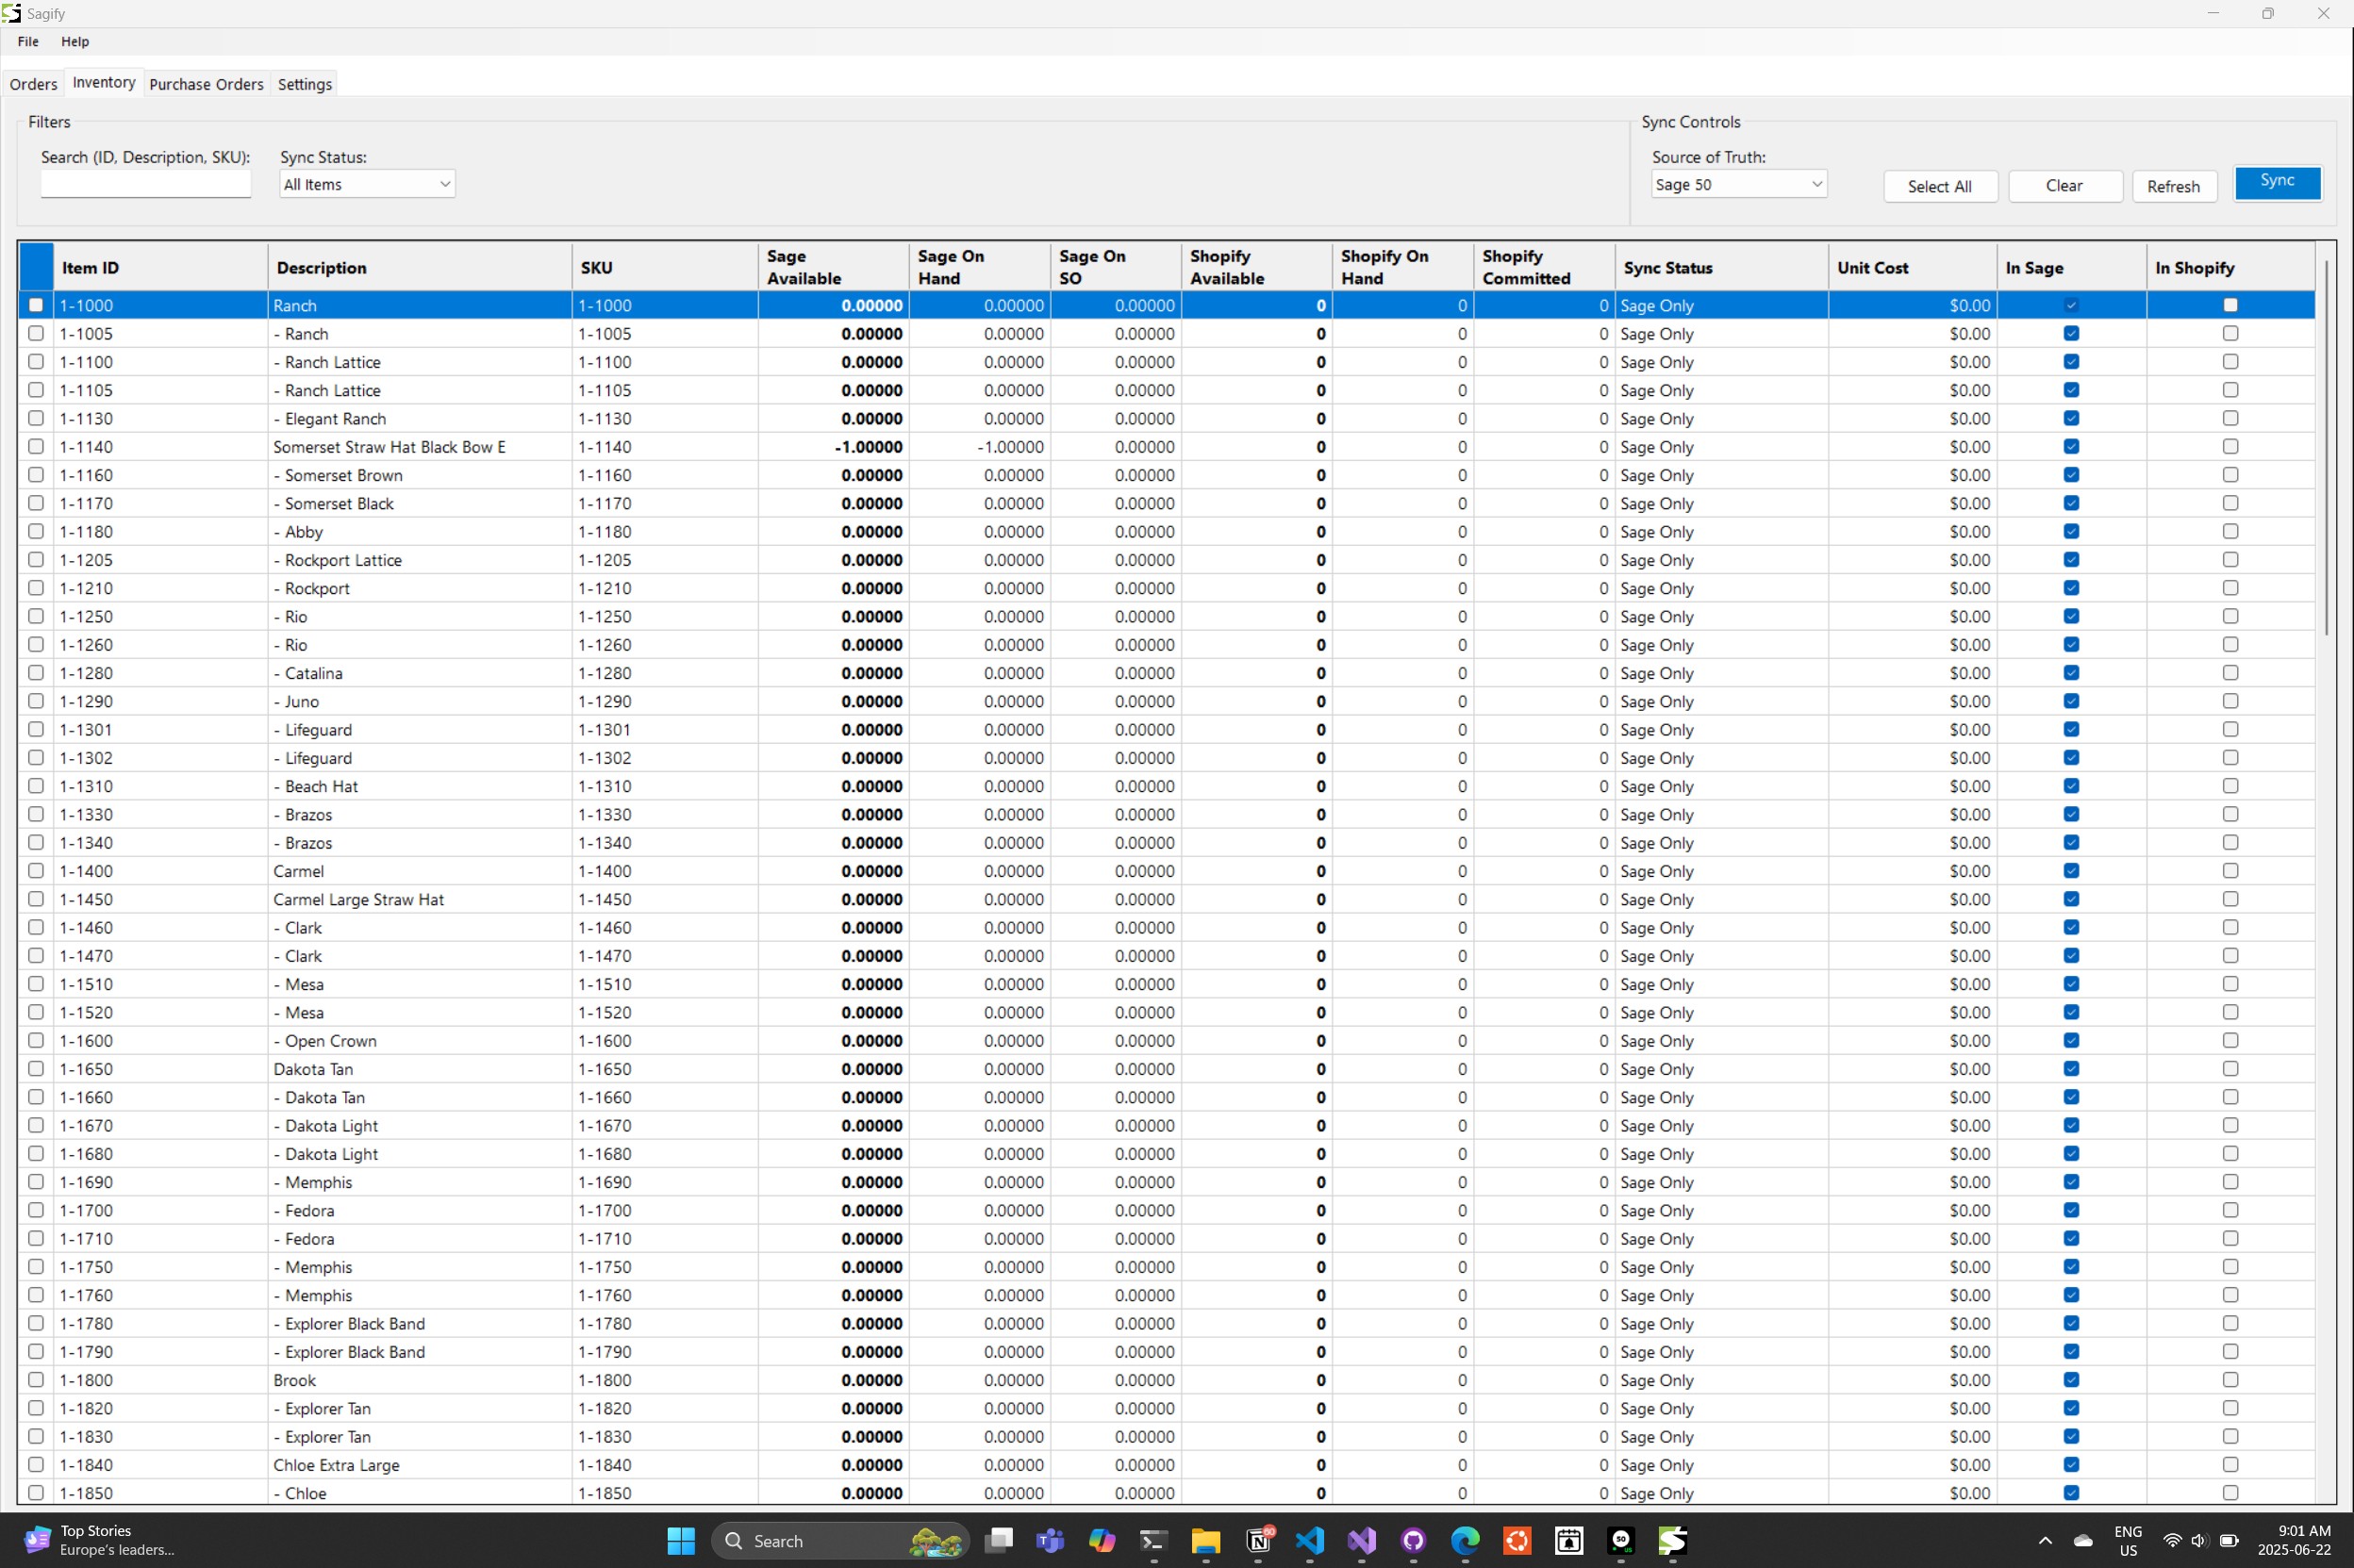This screenshot has height=1568, width=2354.
Task: Open Top Stories news widget
Action: [100, 1540]
